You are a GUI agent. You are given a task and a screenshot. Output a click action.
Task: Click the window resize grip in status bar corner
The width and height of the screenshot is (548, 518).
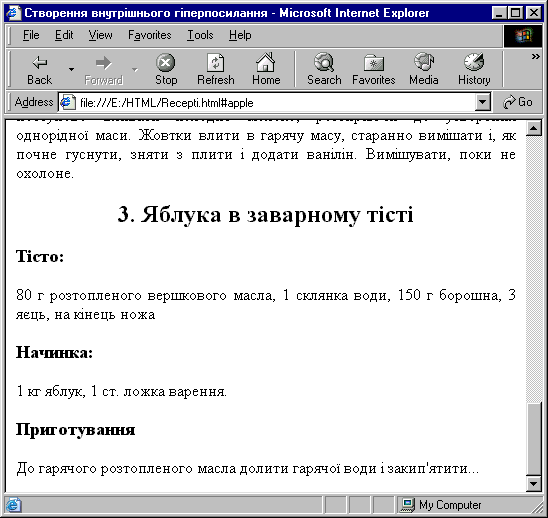538,508
